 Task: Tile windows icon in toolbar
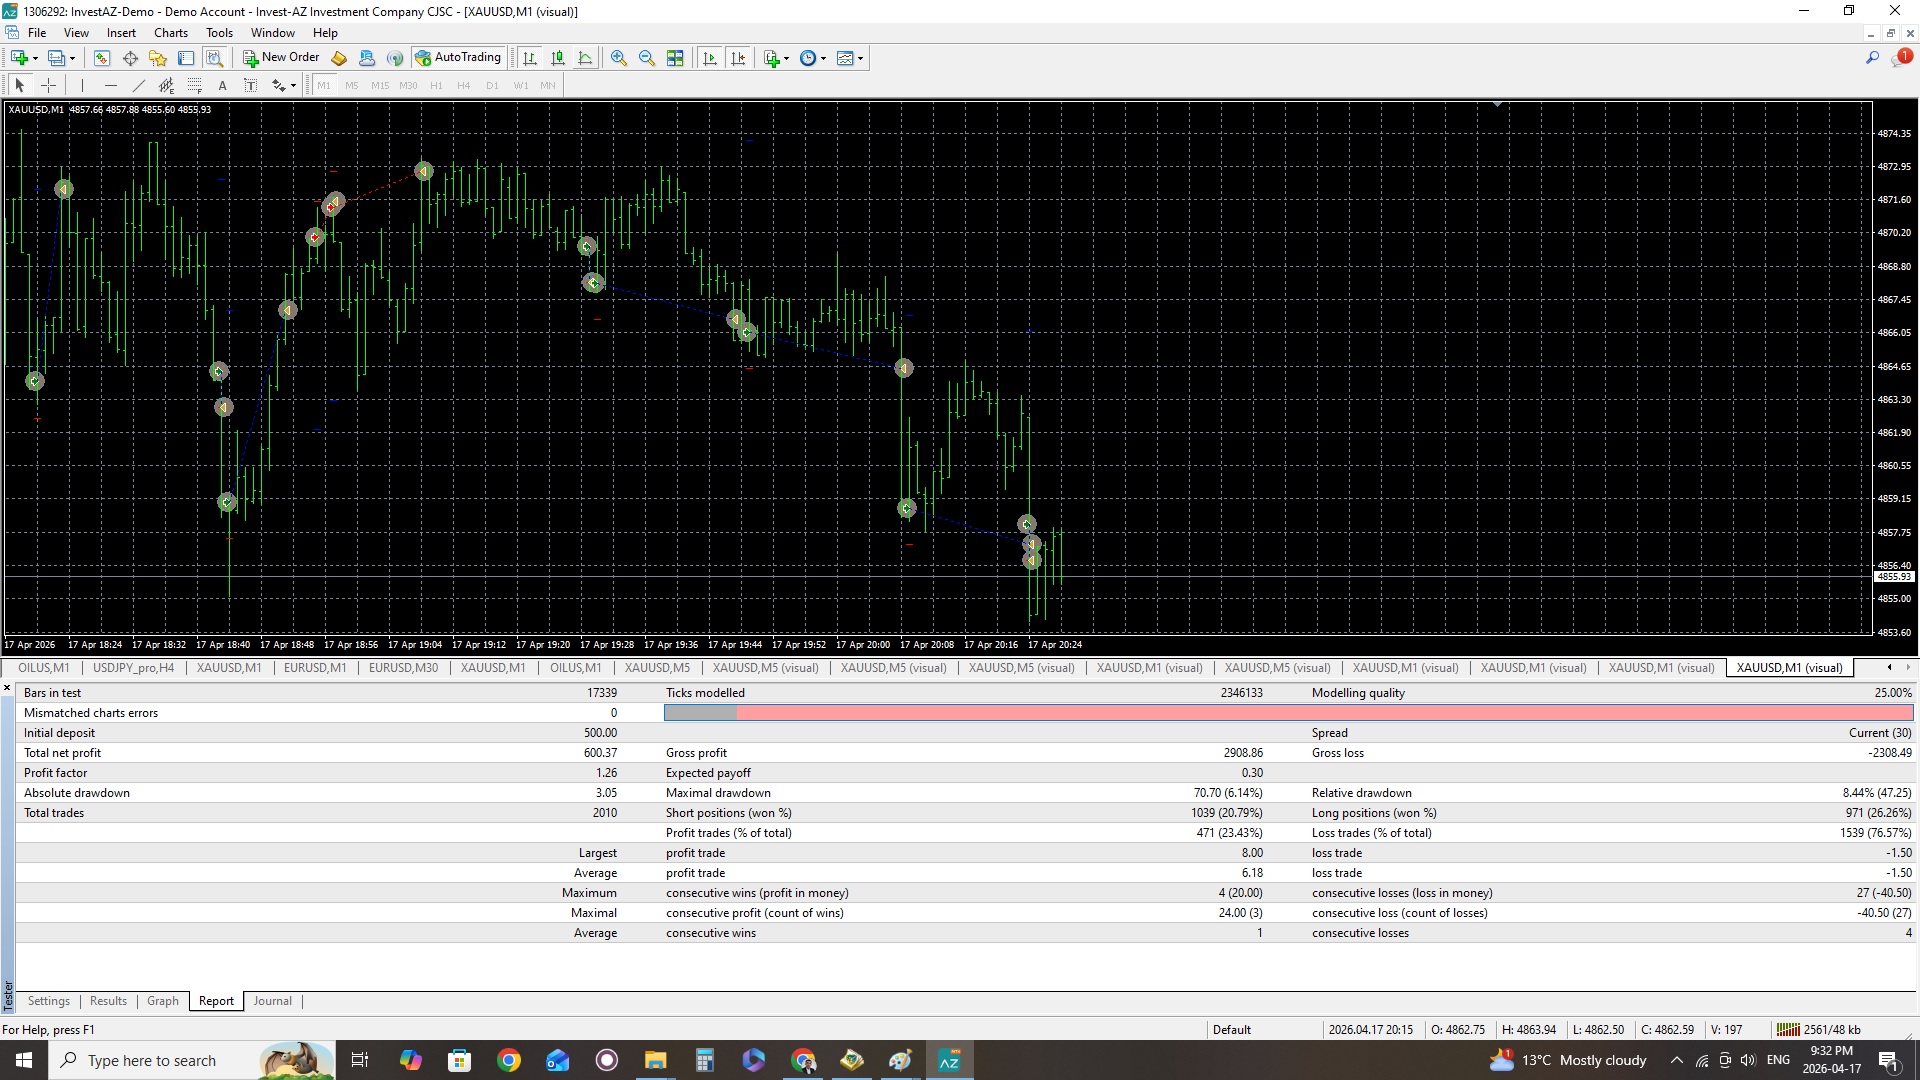(675, 58)
